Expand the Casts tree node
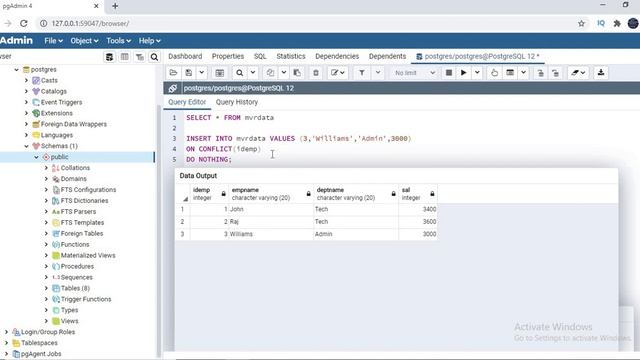The image size is (640, 360). pyautogui.click(x=27, y=80)
